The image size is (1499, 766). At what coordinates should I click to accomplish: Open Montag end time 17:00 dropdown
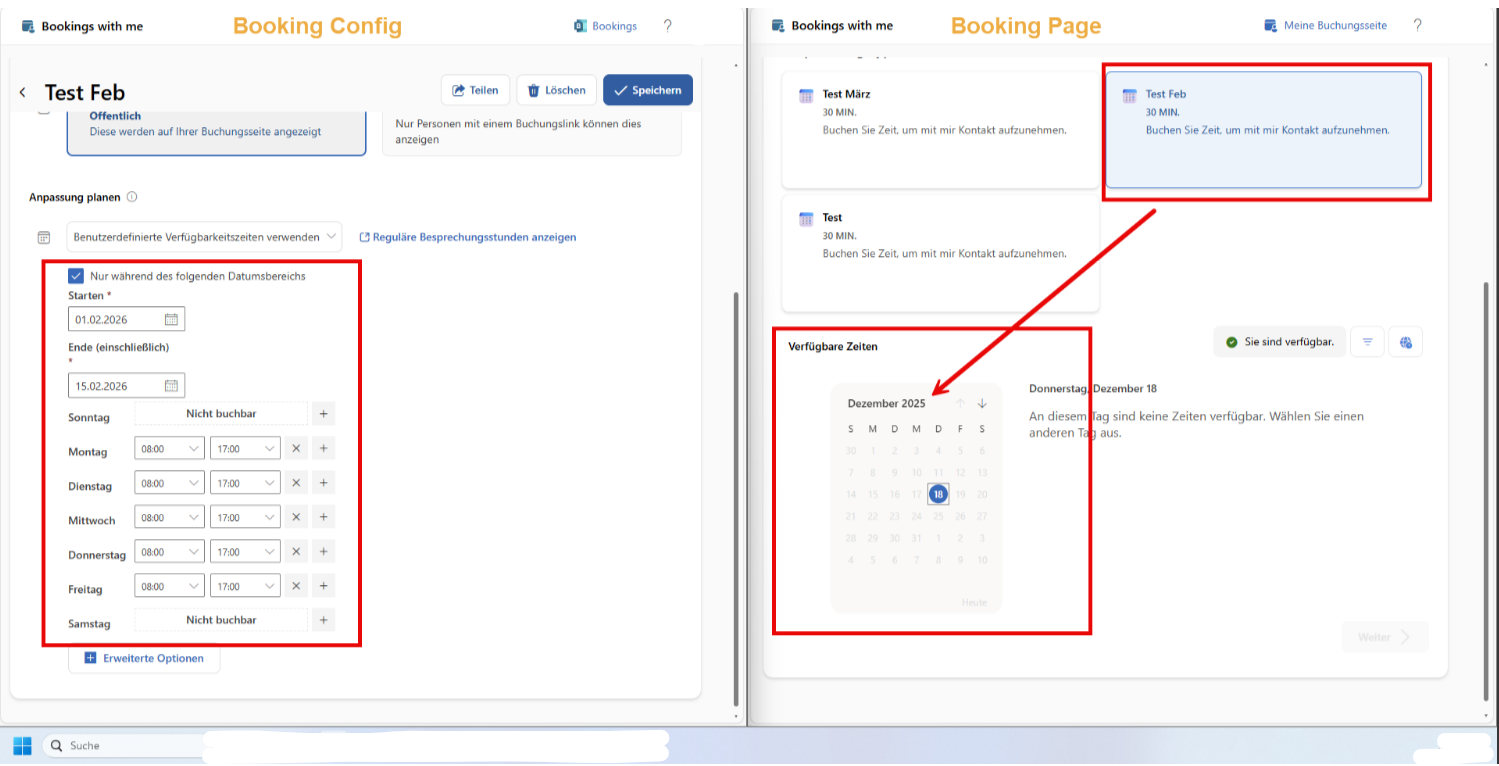(245, 449)
